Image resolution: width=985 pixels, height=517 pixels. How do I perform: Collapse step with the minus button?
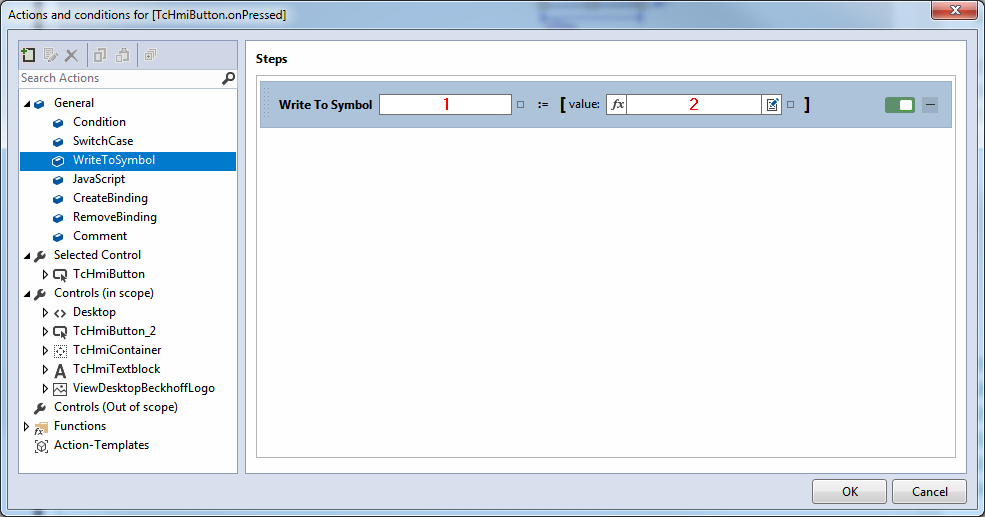(x=930, y=105)
